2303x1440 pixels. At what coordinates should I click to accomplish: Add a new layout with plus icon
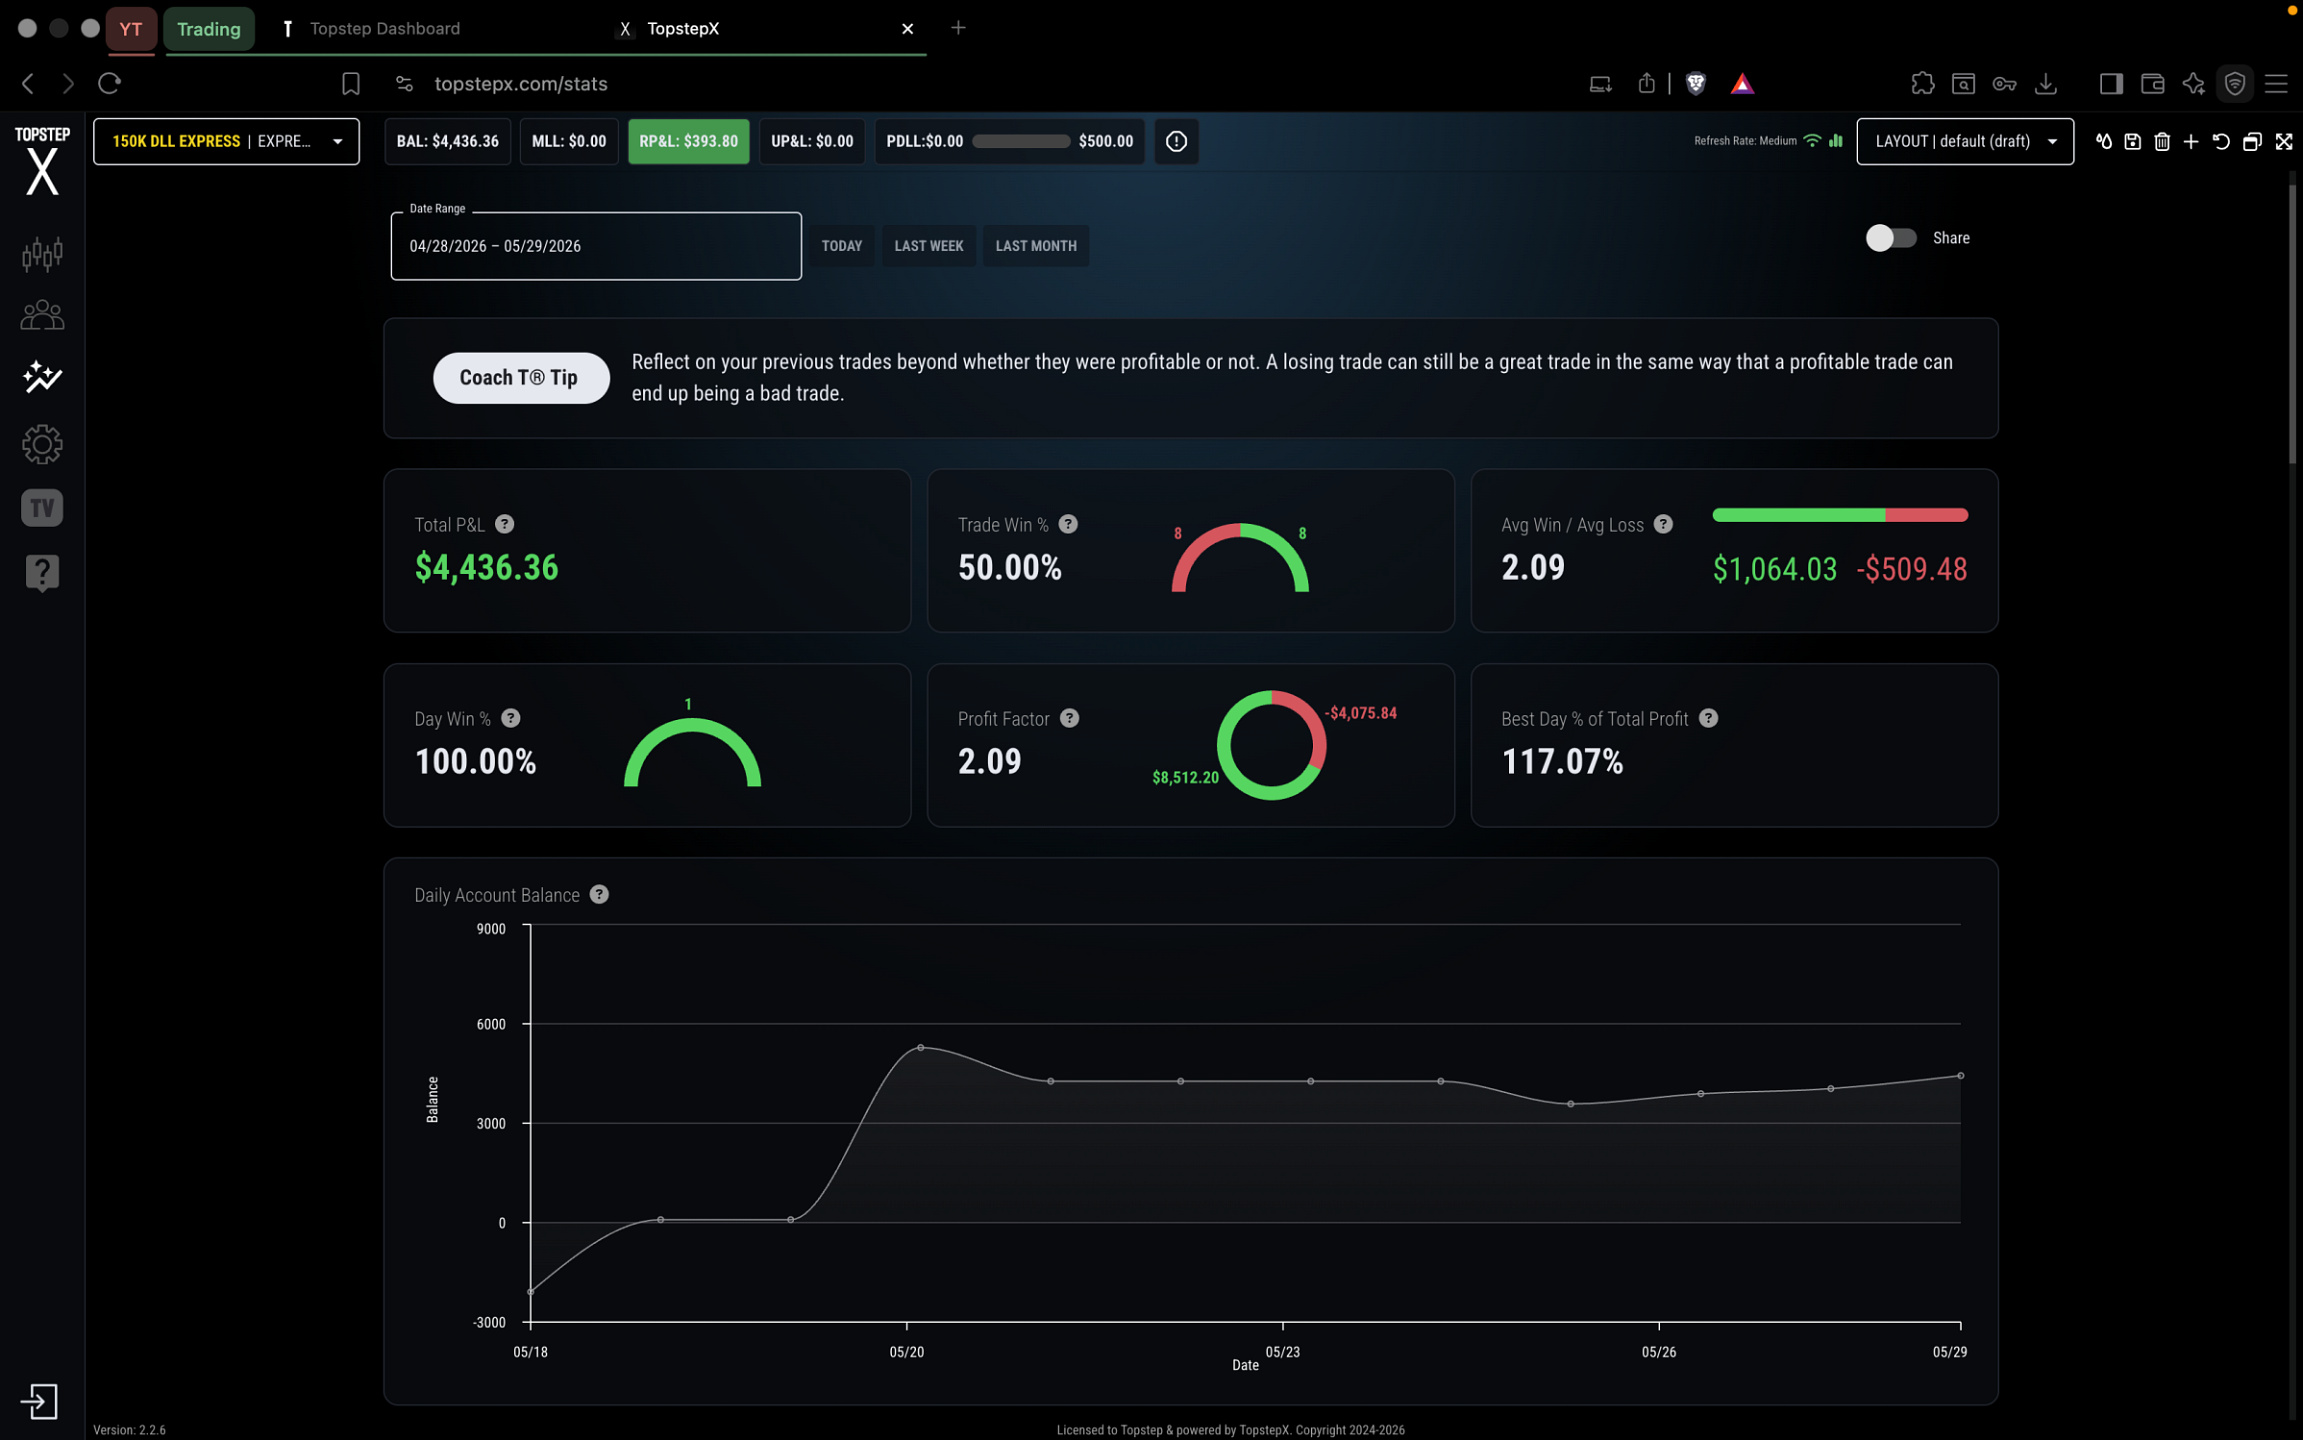pyautogui.click(x=2191, y=141)
